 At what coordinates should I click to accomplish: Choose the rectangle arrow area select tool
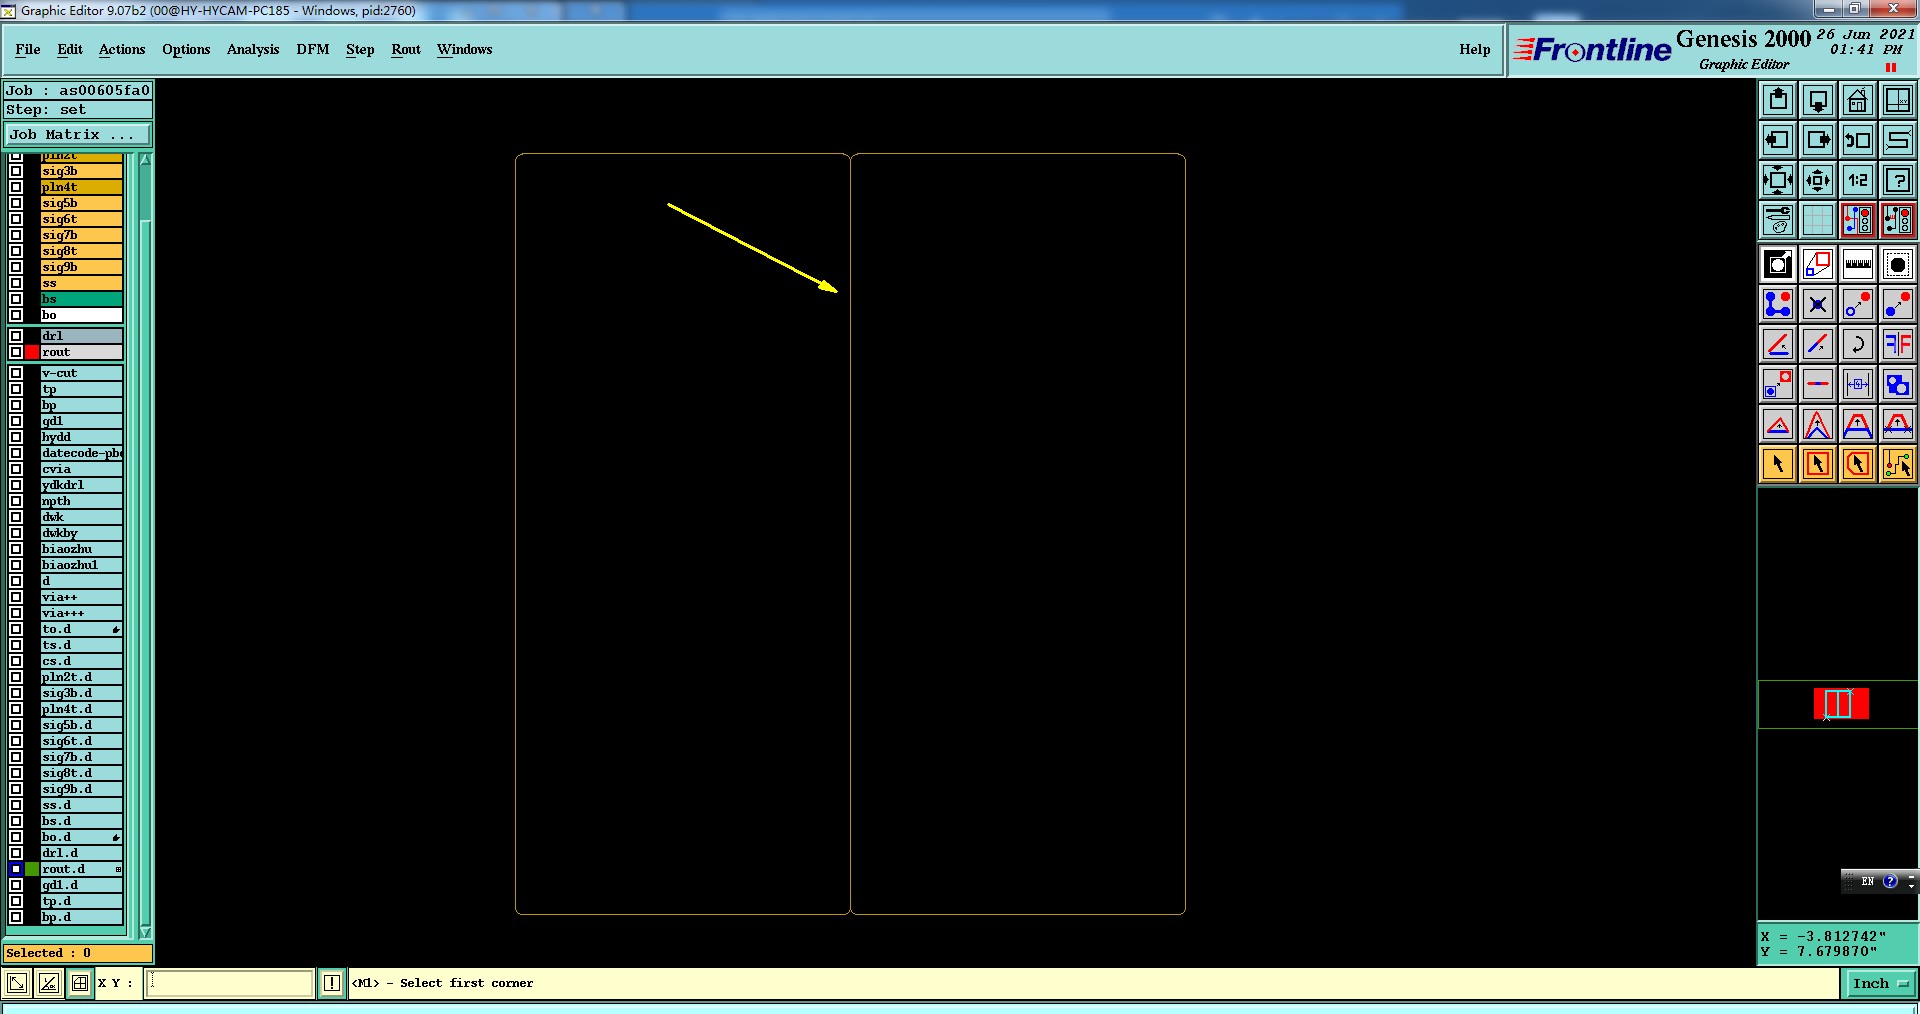pos(1818,465)
